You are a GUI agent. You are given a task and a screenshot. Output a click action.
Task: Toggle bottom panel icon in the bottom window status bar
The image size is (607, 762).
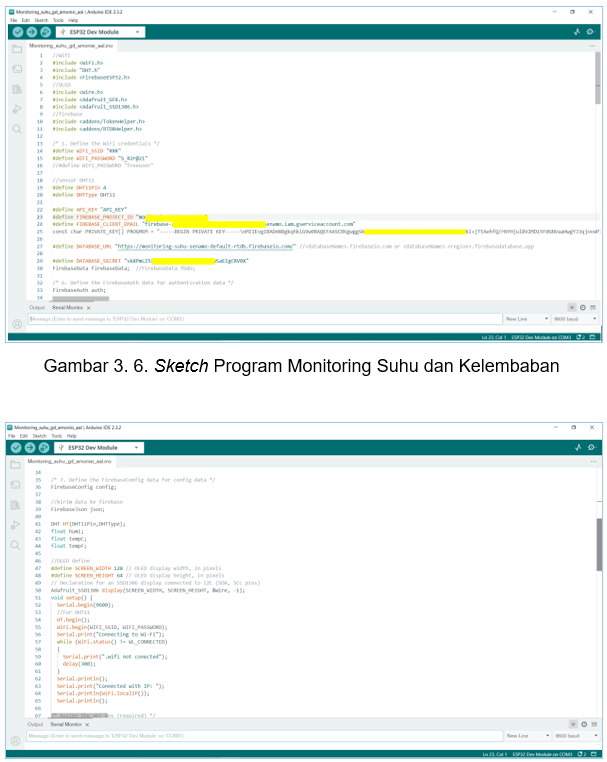tap(593, 754)
